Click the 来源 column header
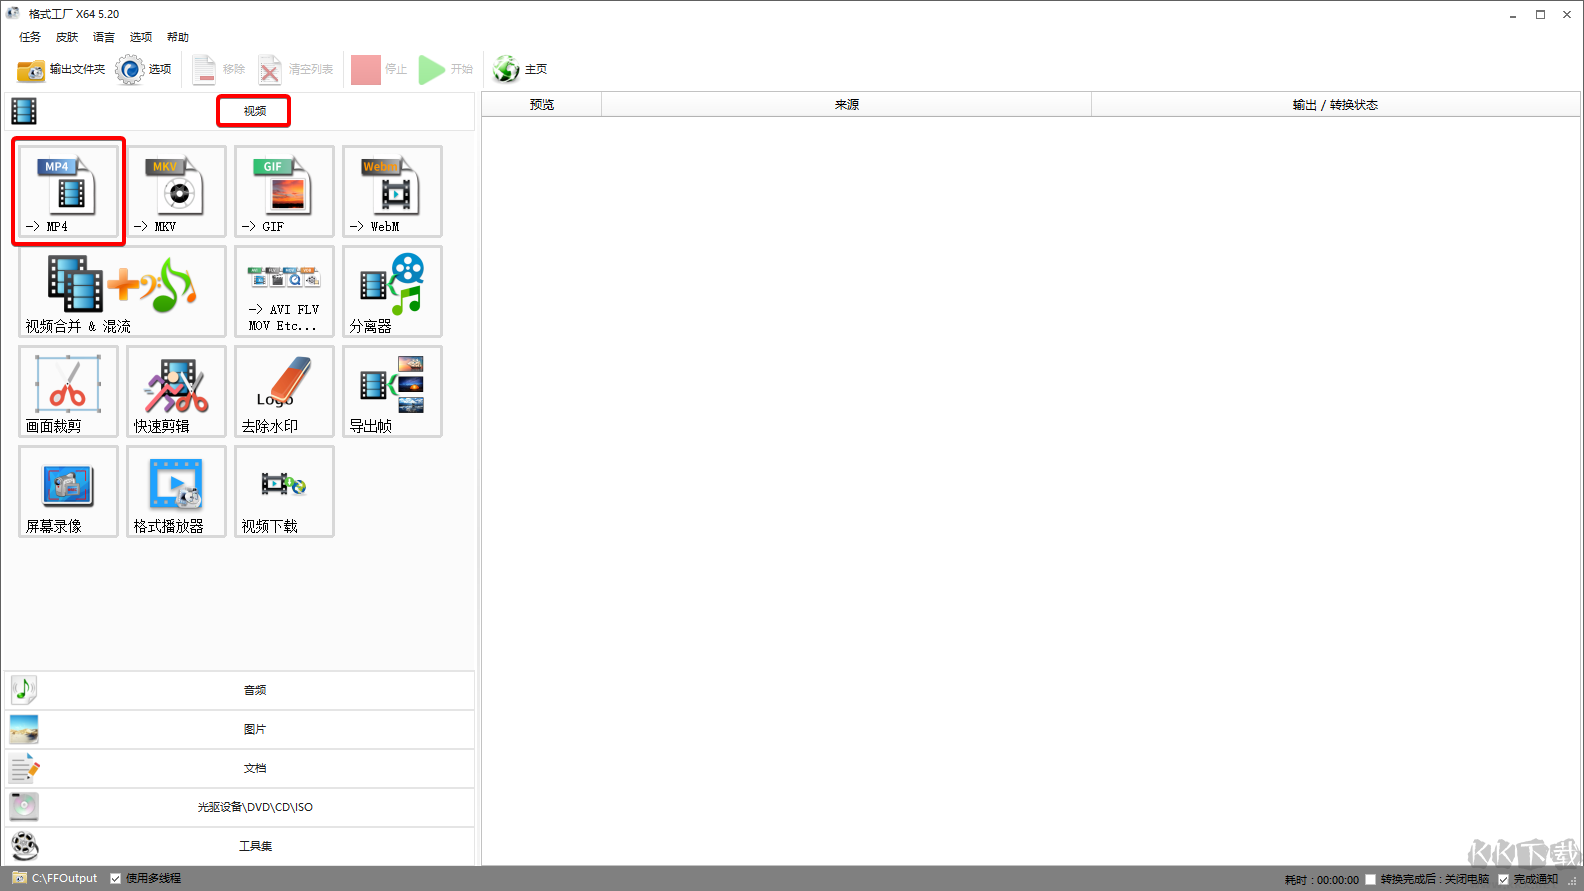Image resolution: width=1584 pixels, height=891 pixels. pyautogui.click(x=847, y=105)
